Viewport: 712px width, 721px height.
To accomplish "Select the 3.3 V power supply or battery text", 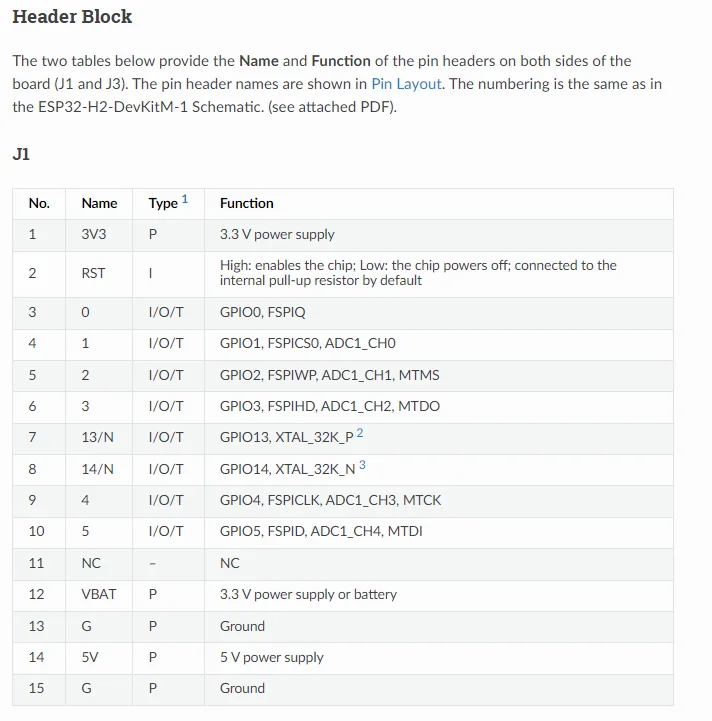I will click(x=308, y=594).
